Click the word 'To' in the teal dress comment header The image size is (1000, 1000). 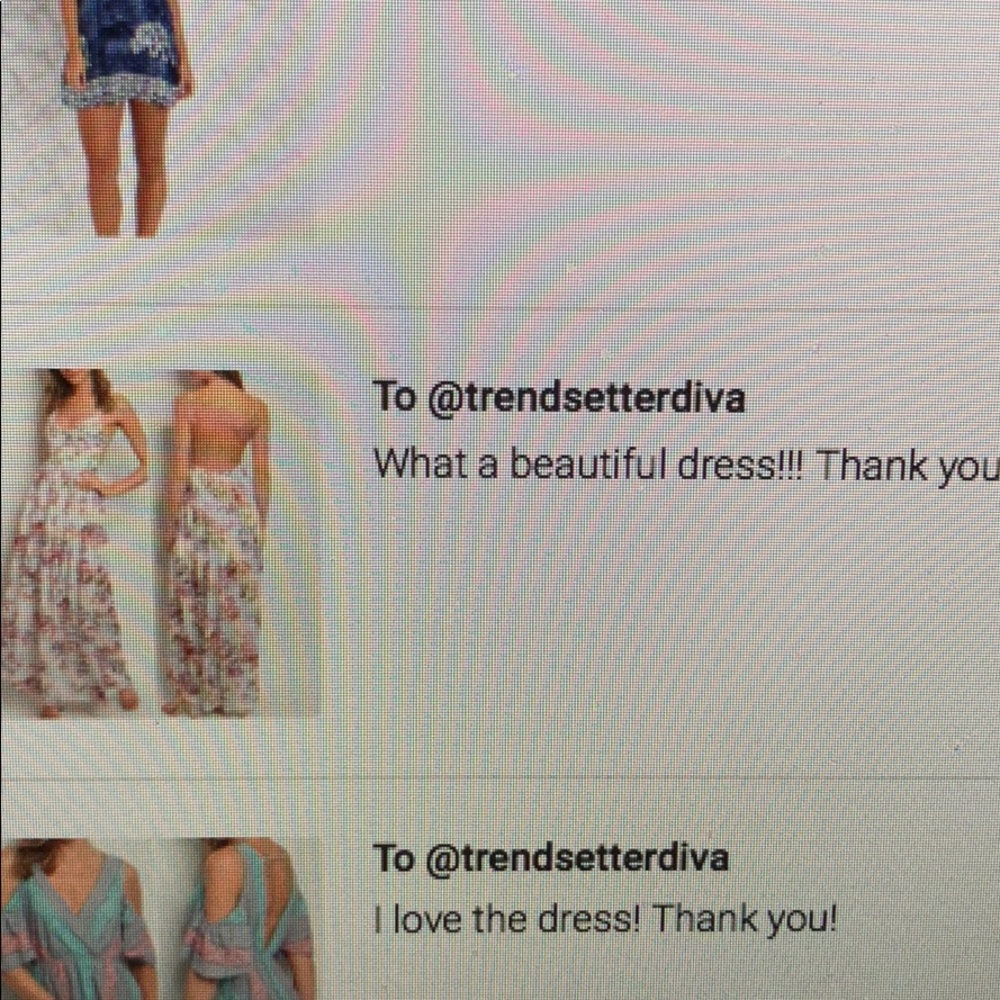click(x=394, y=858)
